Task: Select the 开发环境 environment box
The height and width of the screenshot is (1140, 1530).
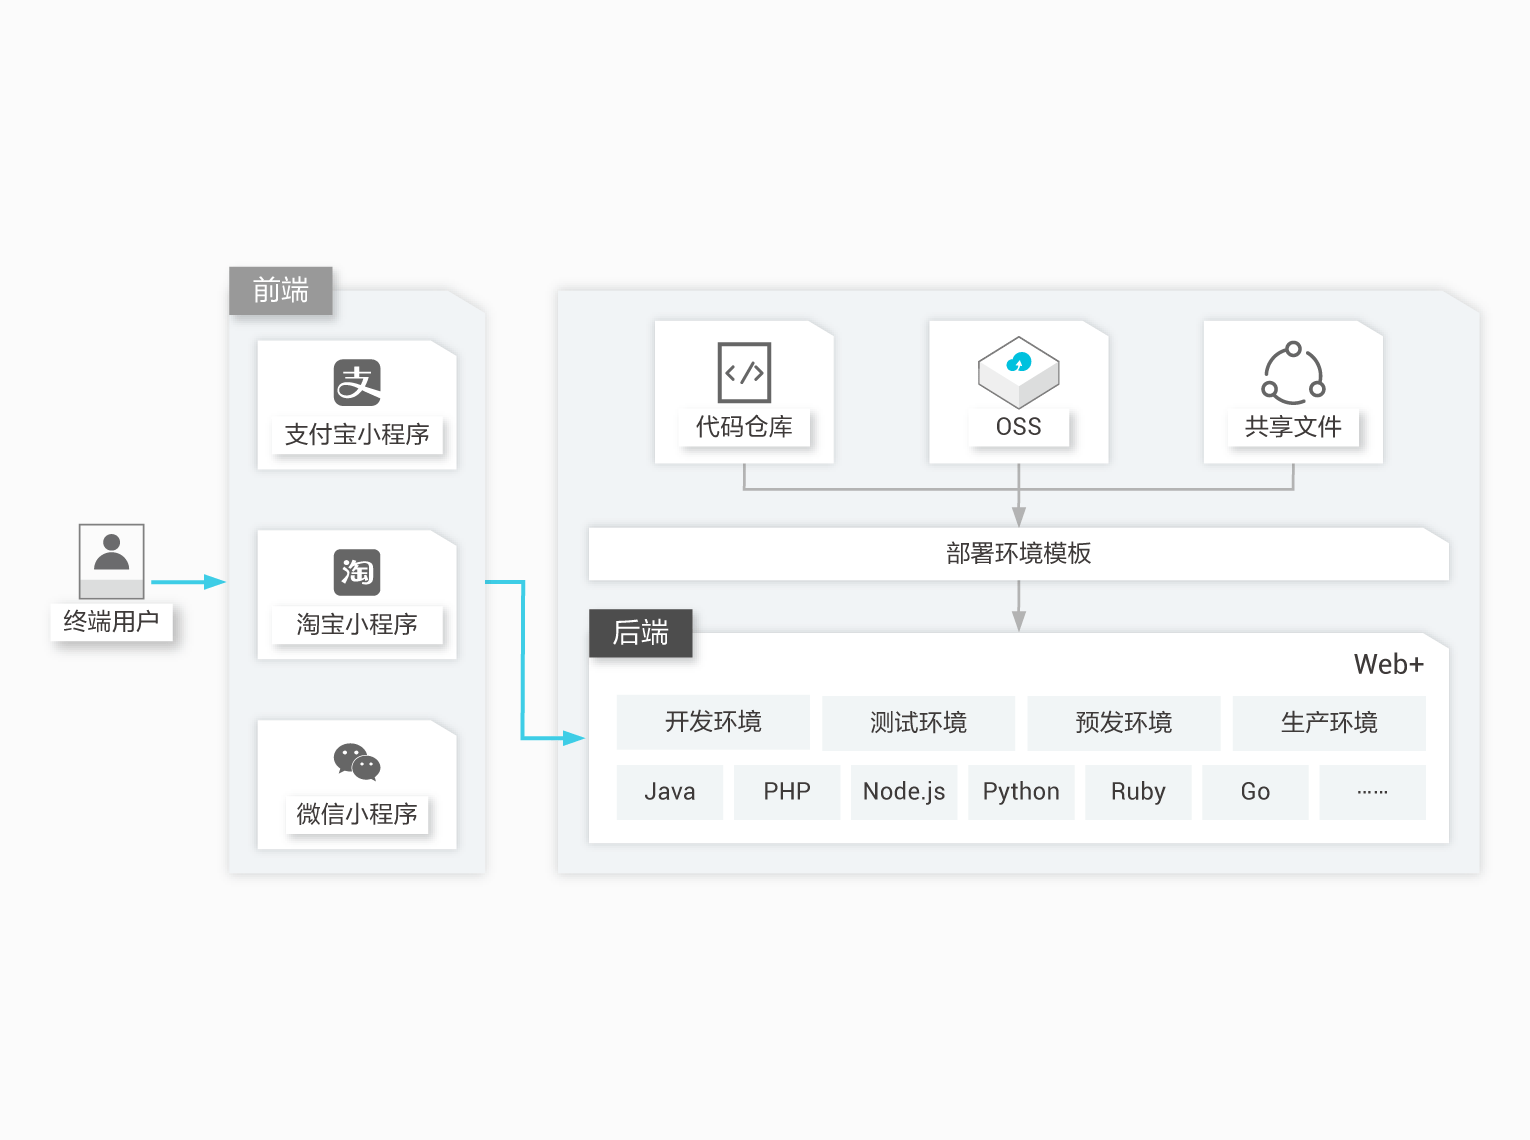Action: click(713, 722)
